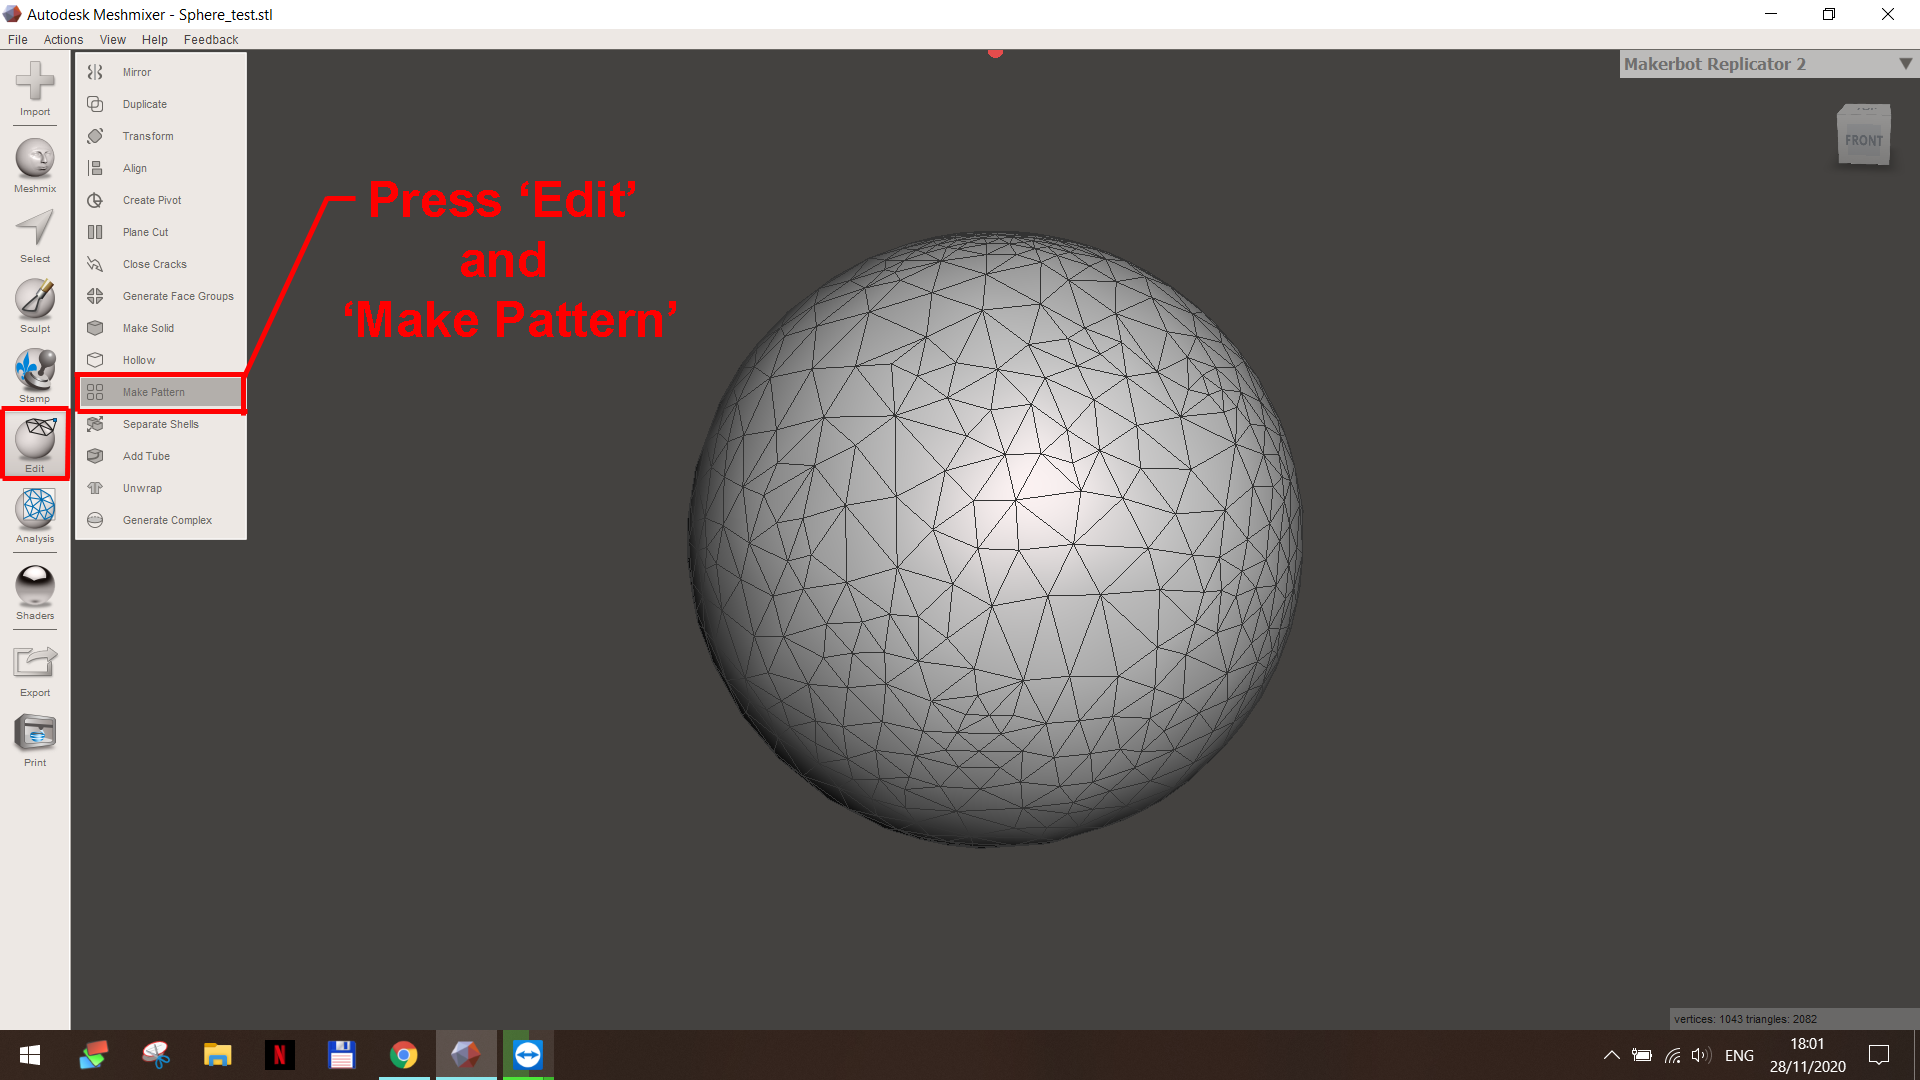
Task: Select the Meshmix tool icon
Action: coord(35,161)
